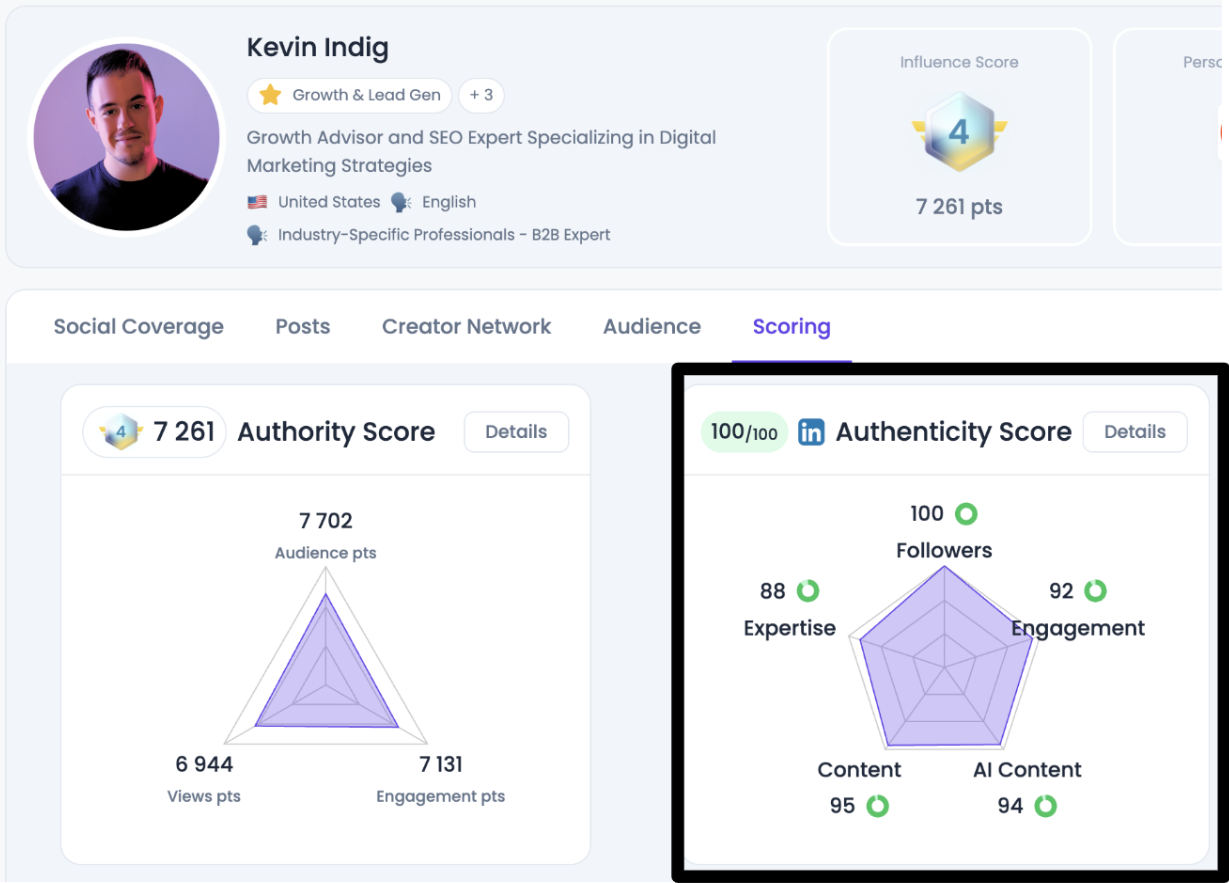Image resolution: width=1229 pixels, height=883 pixels.
Task: Click the Engagement 92 progress ring
Action: tap(1095, 591)
